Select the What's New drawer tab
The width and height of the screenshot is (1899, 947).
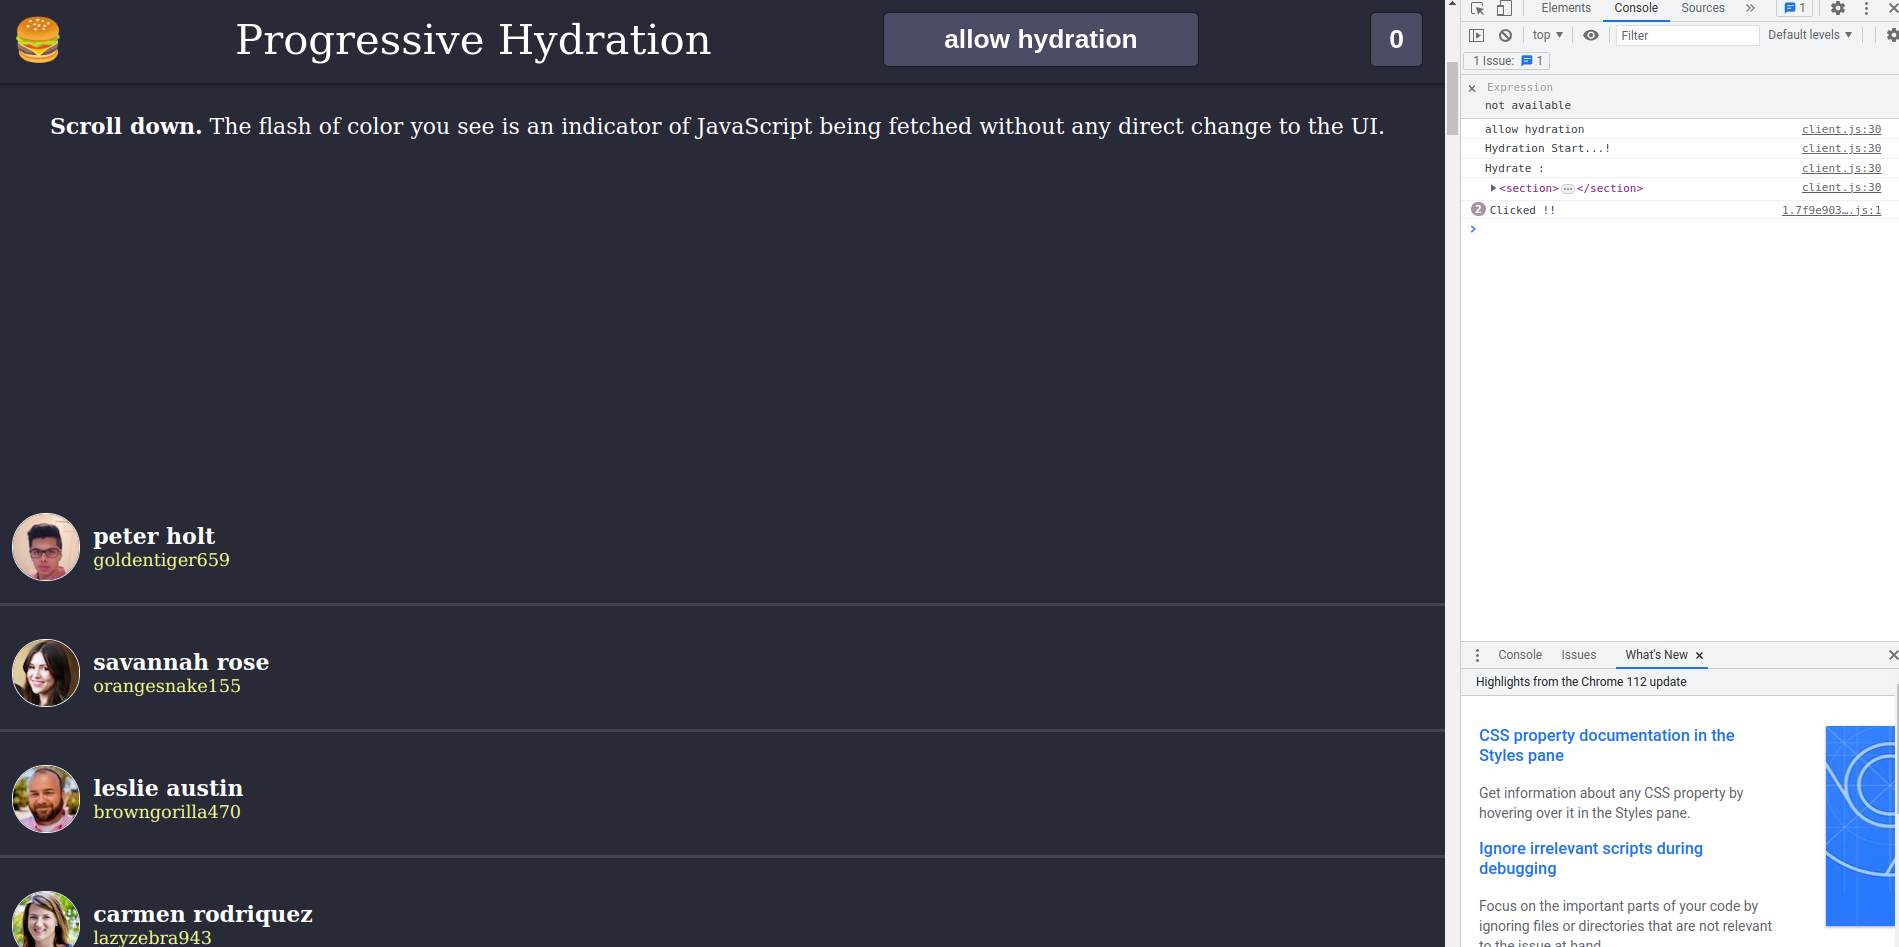(1656, 655)
